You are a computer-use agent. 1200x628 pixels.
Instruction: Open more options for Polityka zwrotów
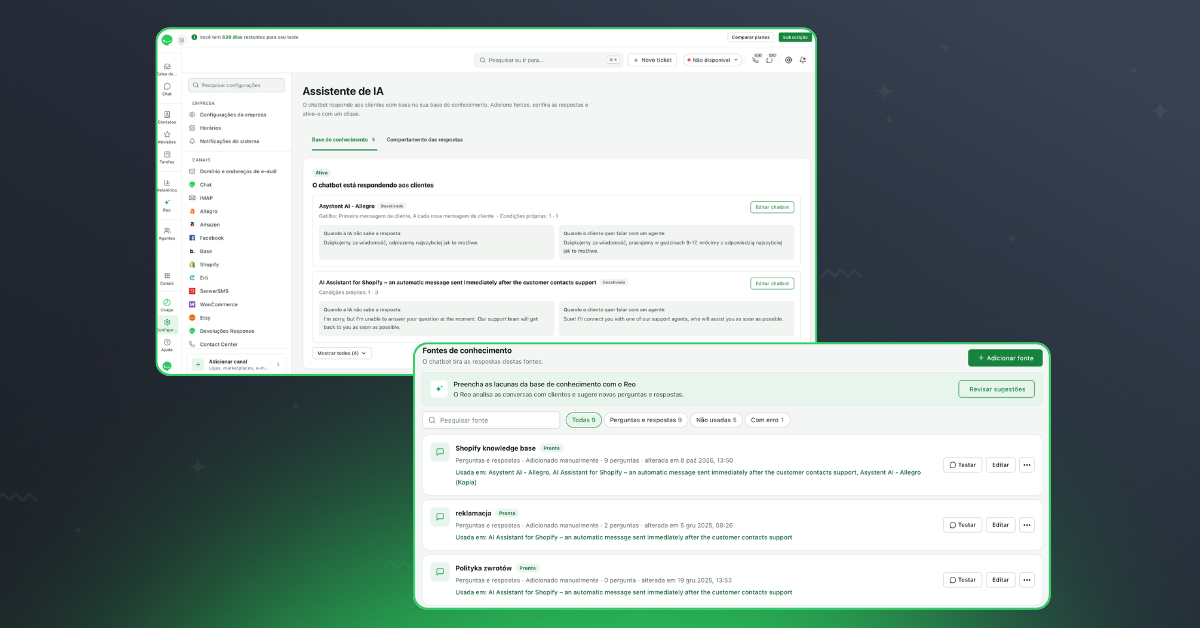coord(1026,580)
